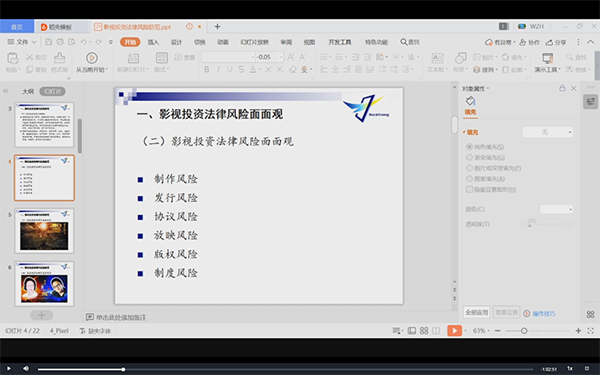The image size is (600, 375).
Task: Add new slide with plus button below thumbnails
Action: click(x=42, y=315)
